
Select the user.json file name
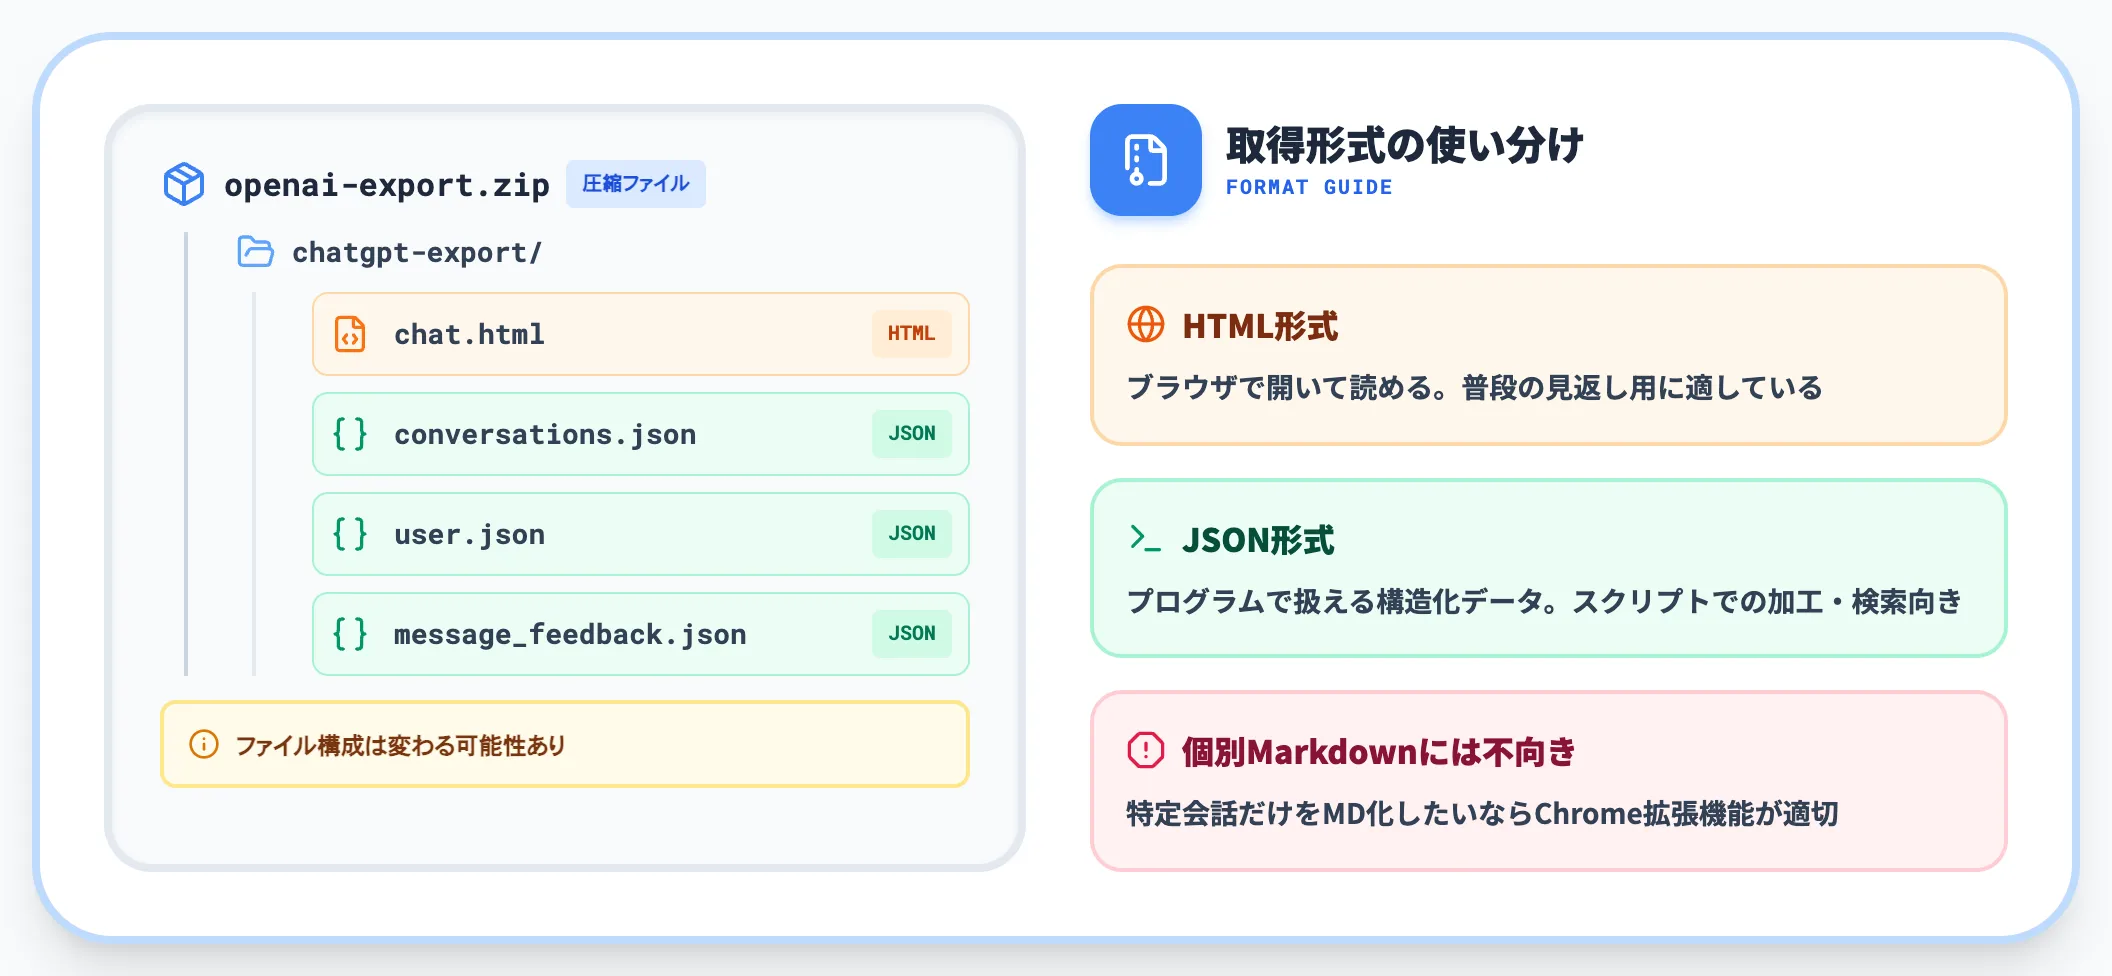pyautogui.click(x=469, y=534)
